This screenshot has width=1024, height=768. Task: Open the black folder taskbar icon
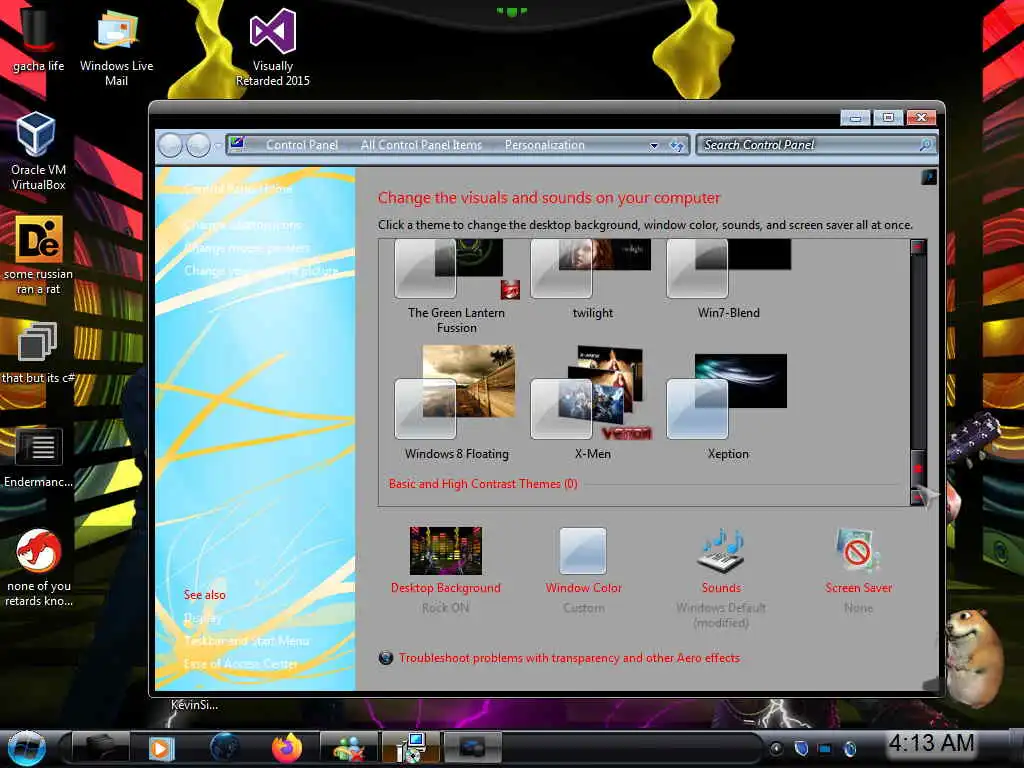click(x=99, y=748)
